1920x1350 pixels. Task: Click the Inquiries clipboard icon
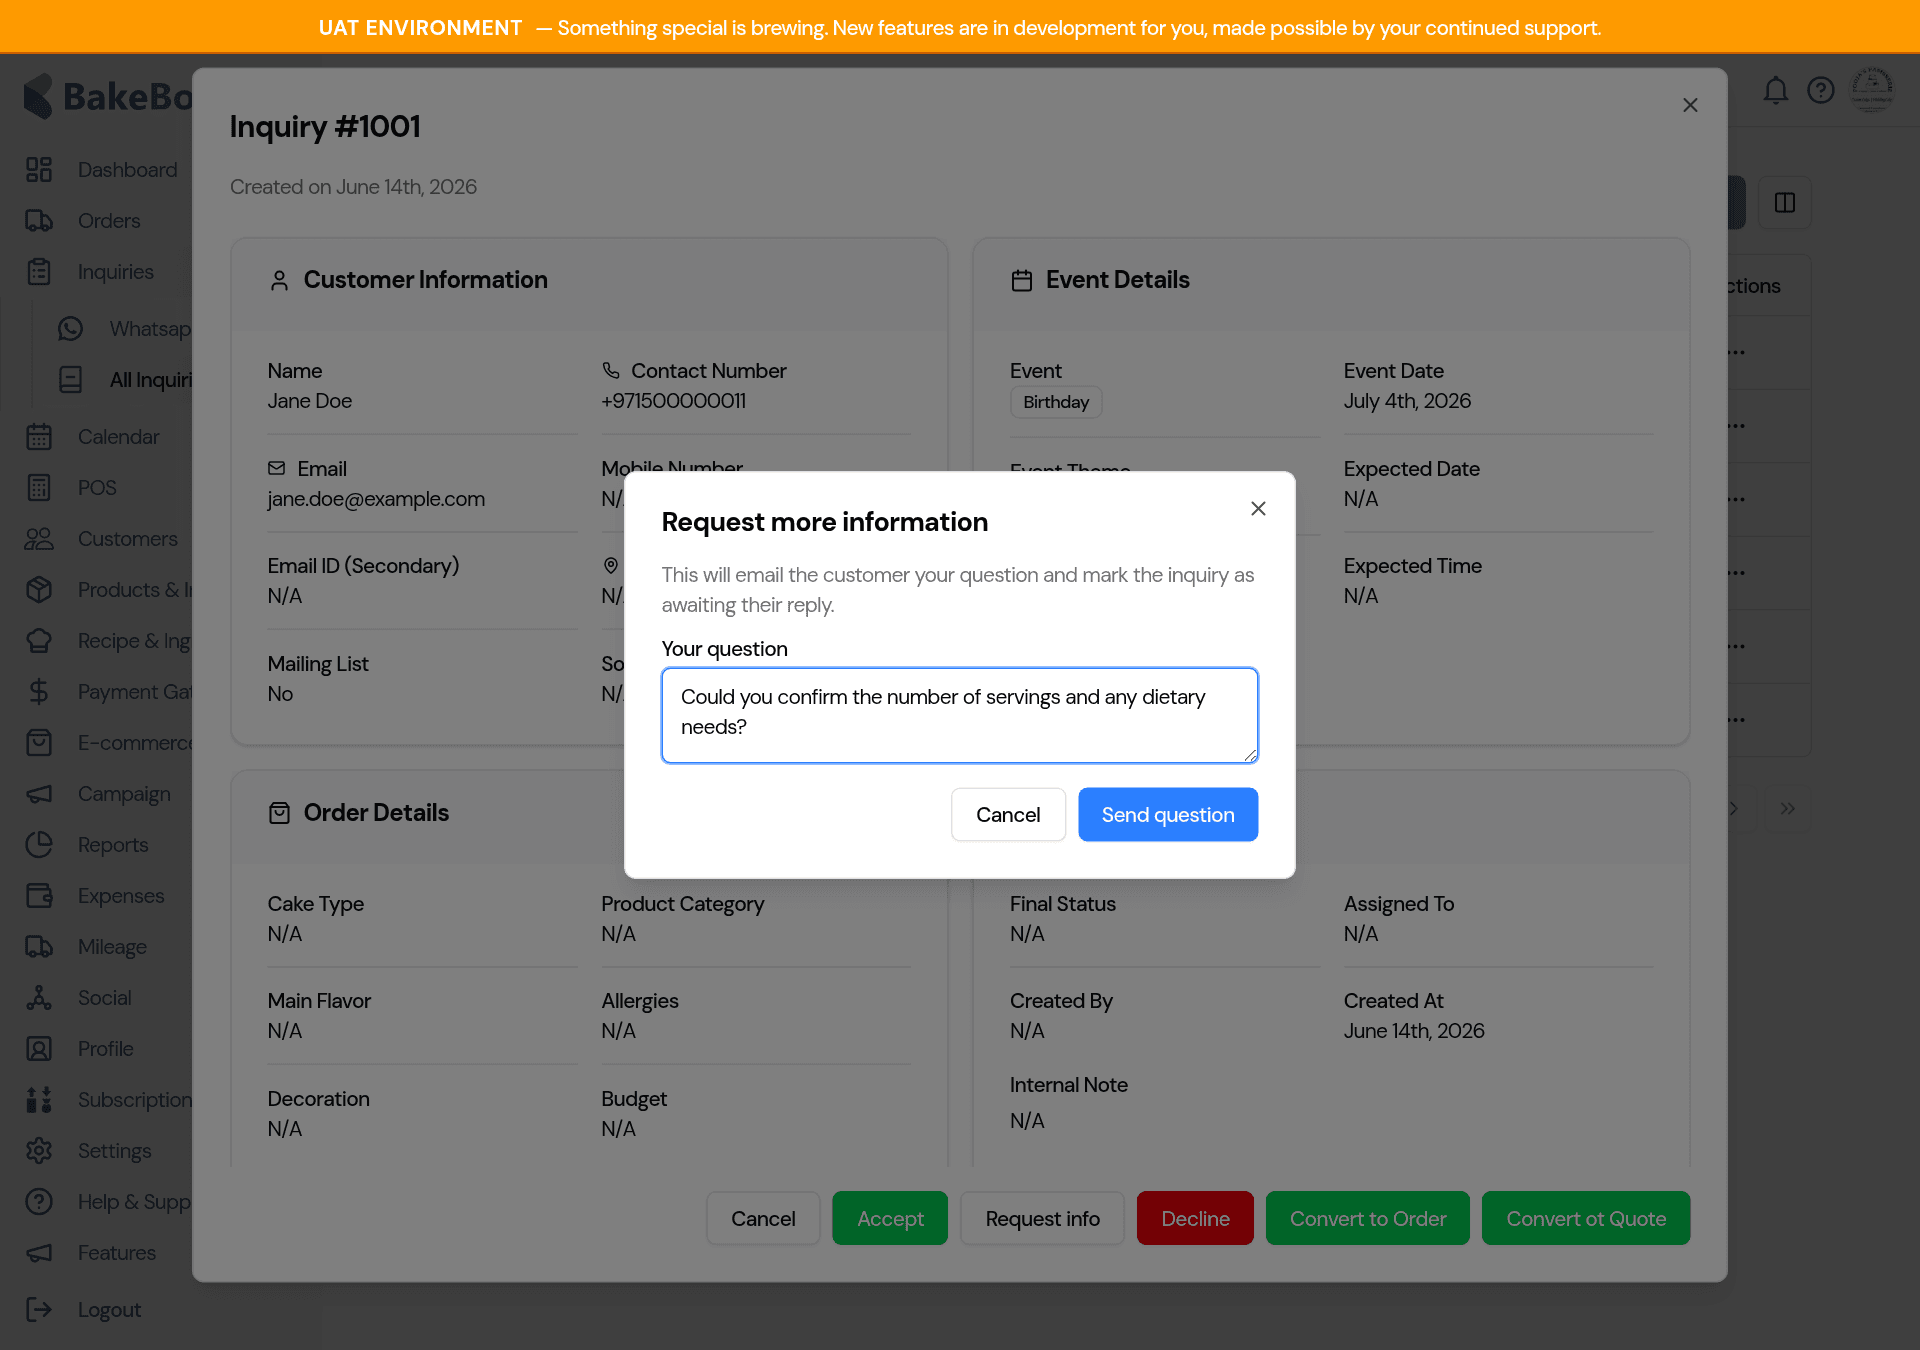click(39, 272)
